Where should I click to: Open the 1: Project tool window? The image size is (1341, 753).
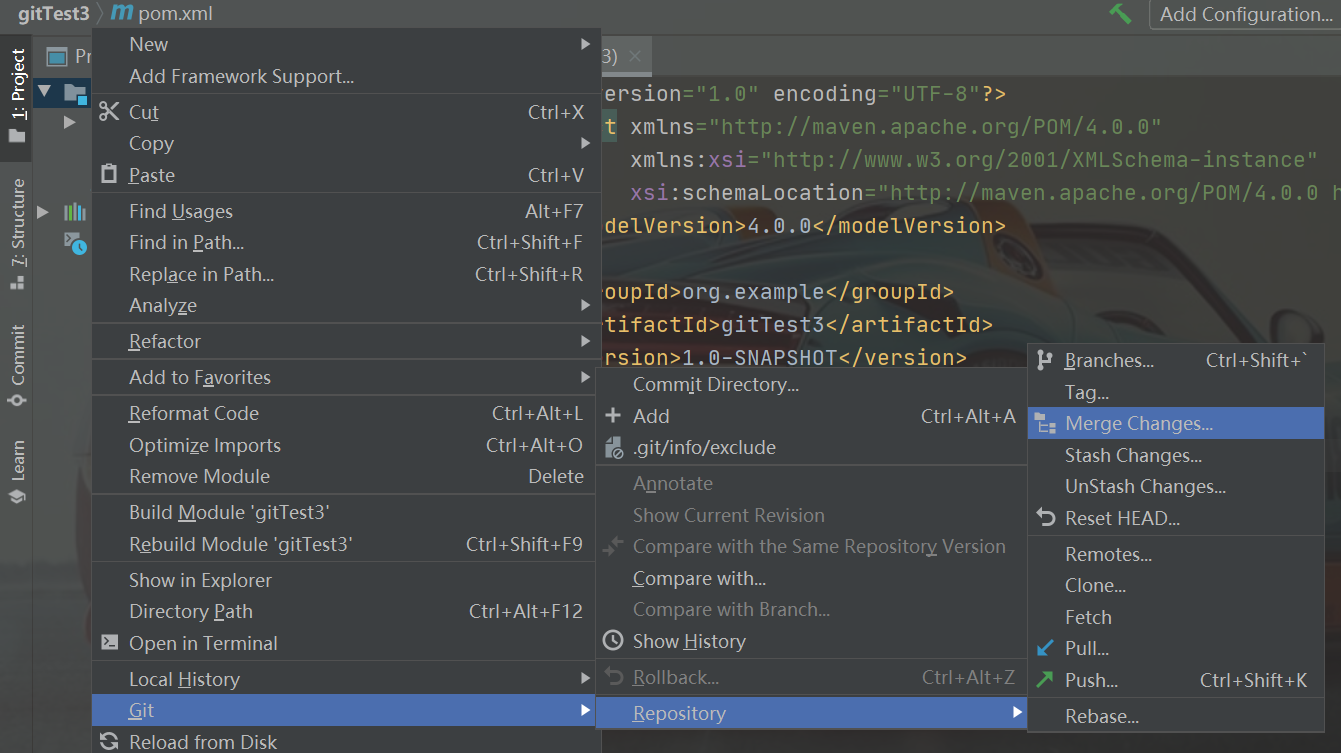point(17,96)
